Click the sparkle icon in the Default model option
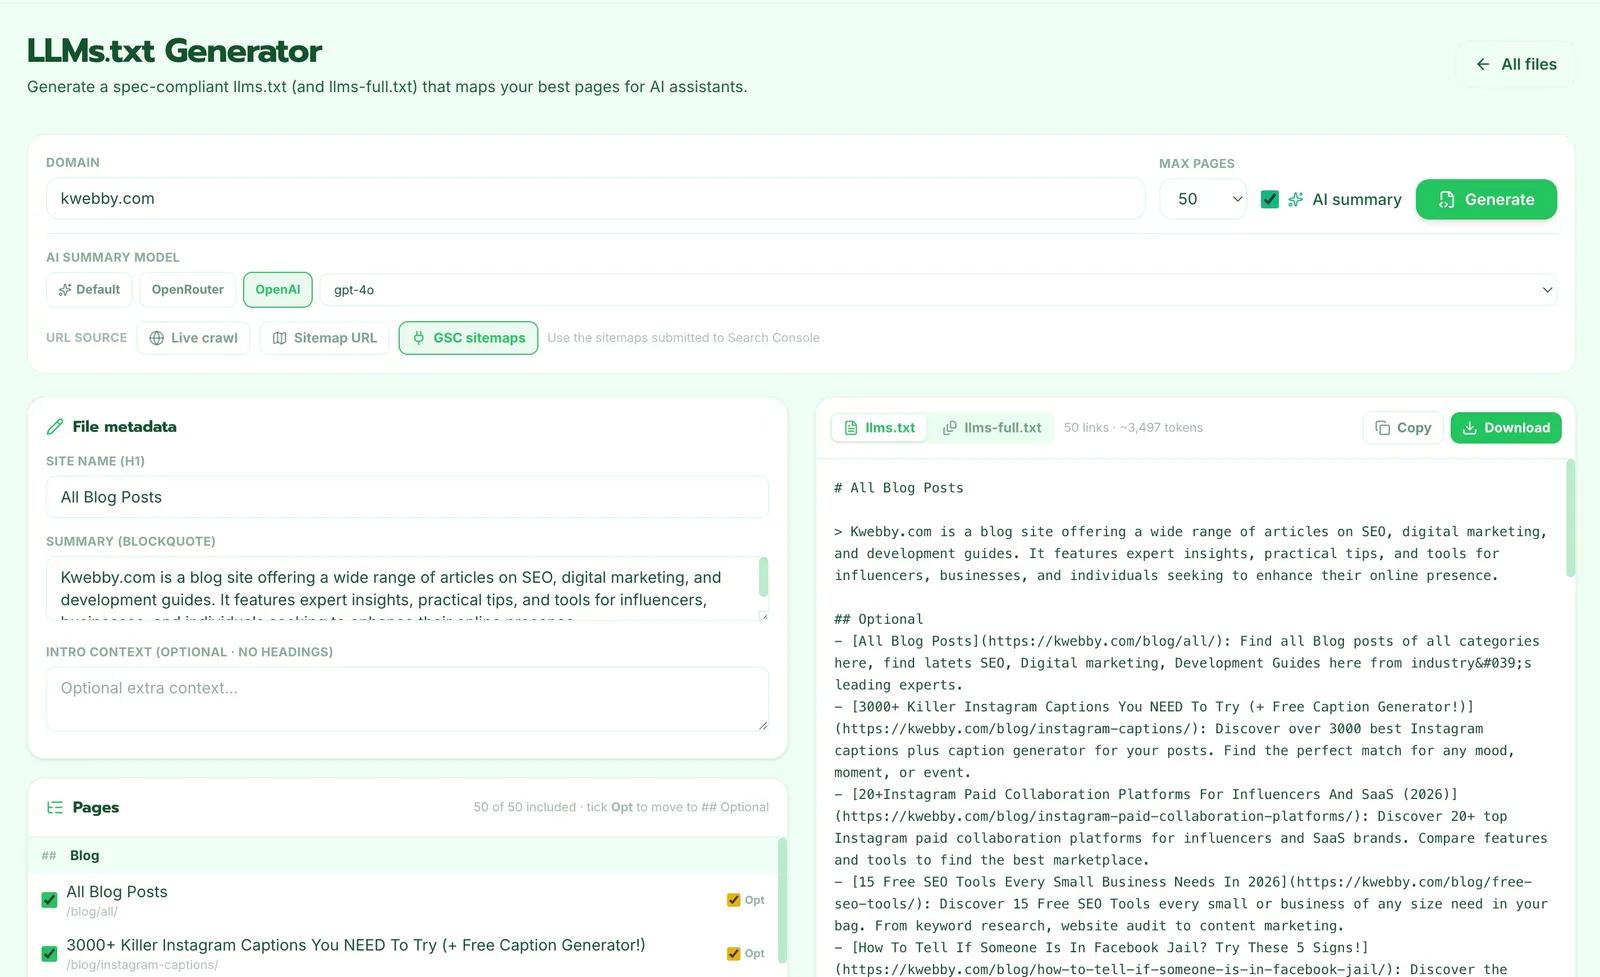 click(65, 290)
